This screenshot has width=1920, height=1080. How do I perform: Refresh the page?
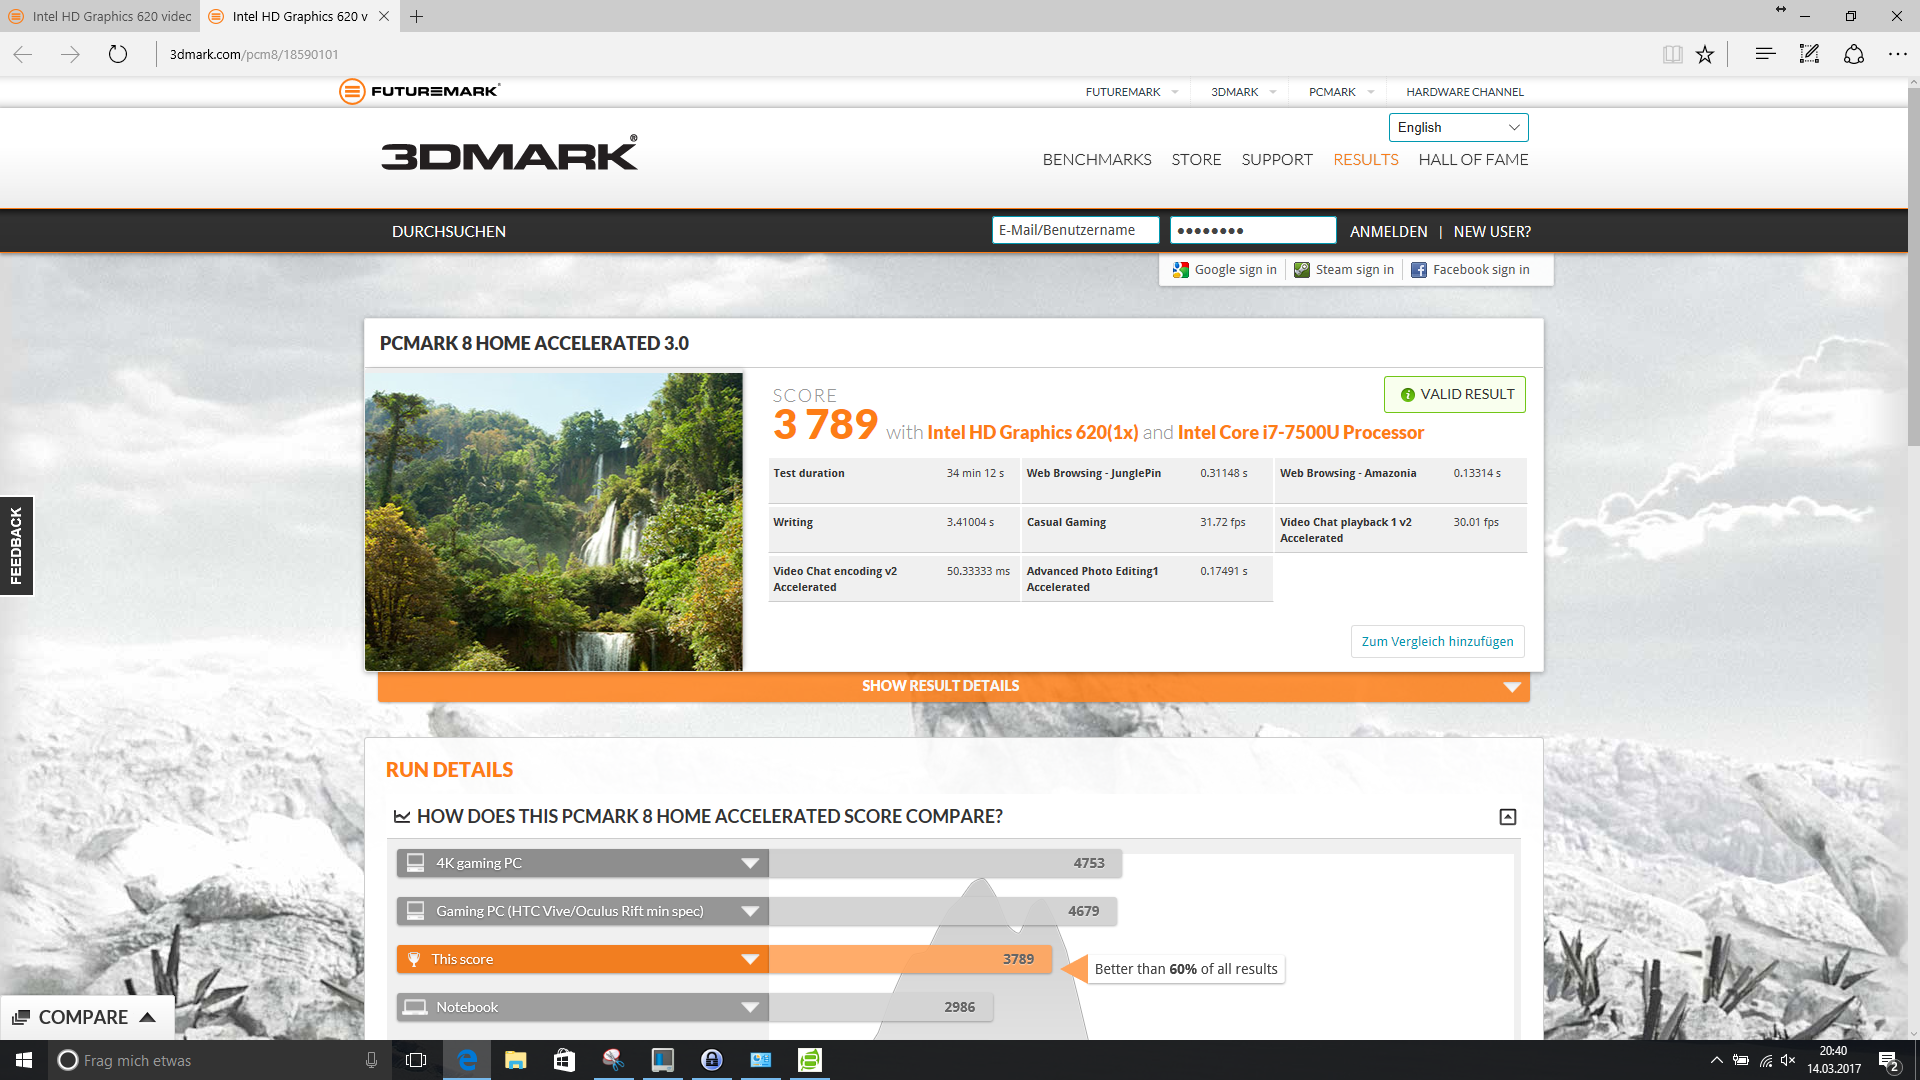118,54
